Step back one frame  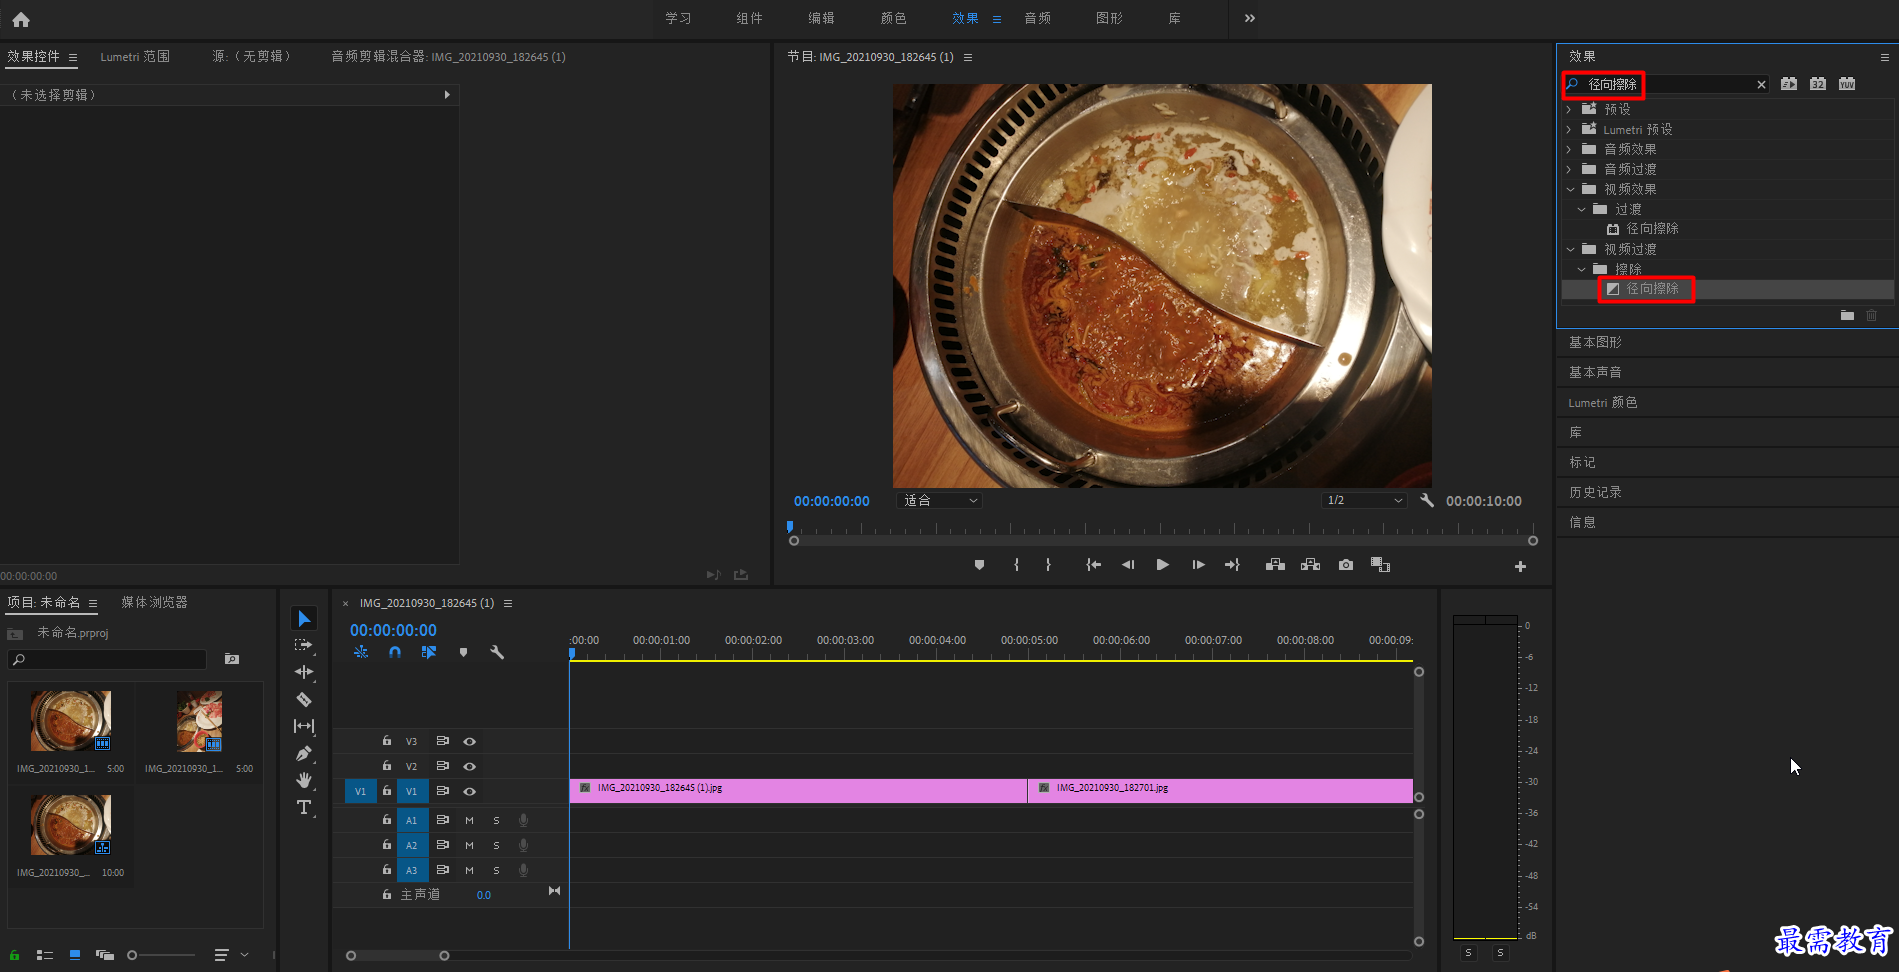pyautogui.click(x=1128, y=565)
